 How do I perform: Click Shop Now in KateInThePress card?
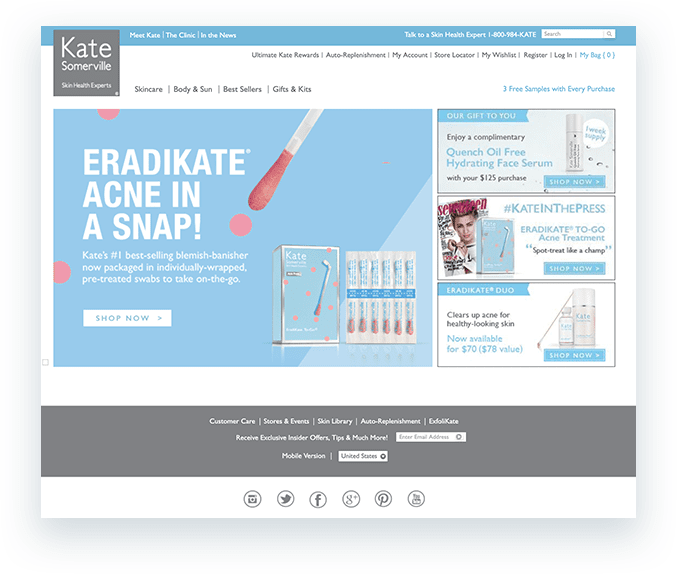(574, 269)
